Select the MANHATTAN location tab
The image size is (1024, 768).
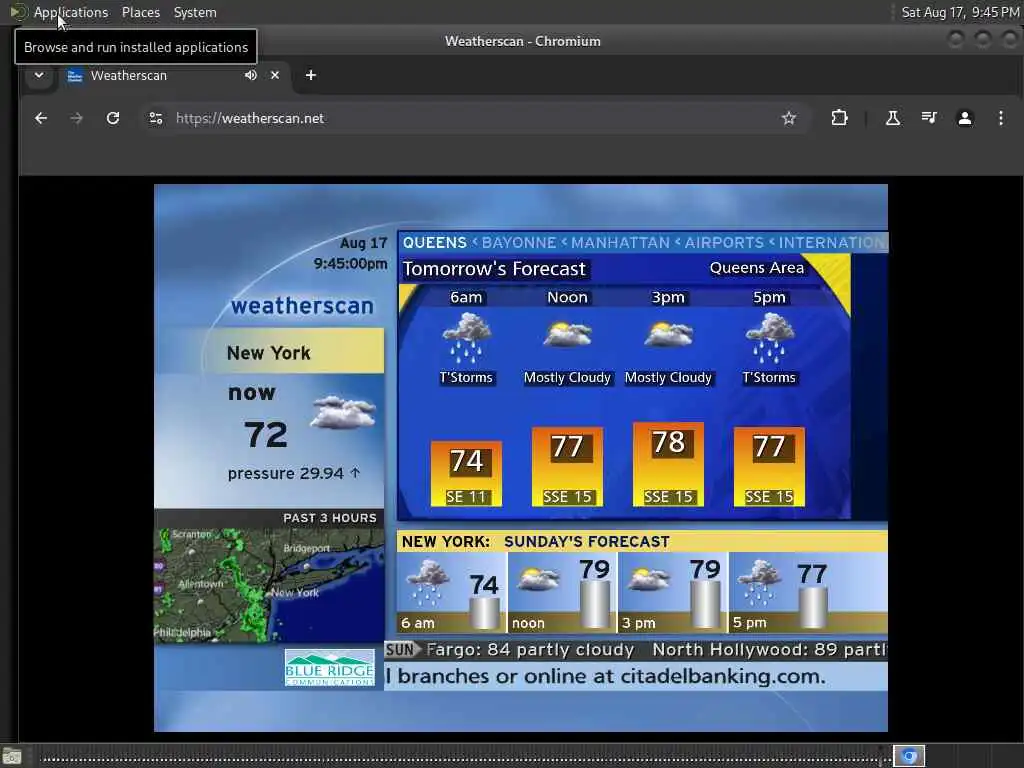[620, 243]
